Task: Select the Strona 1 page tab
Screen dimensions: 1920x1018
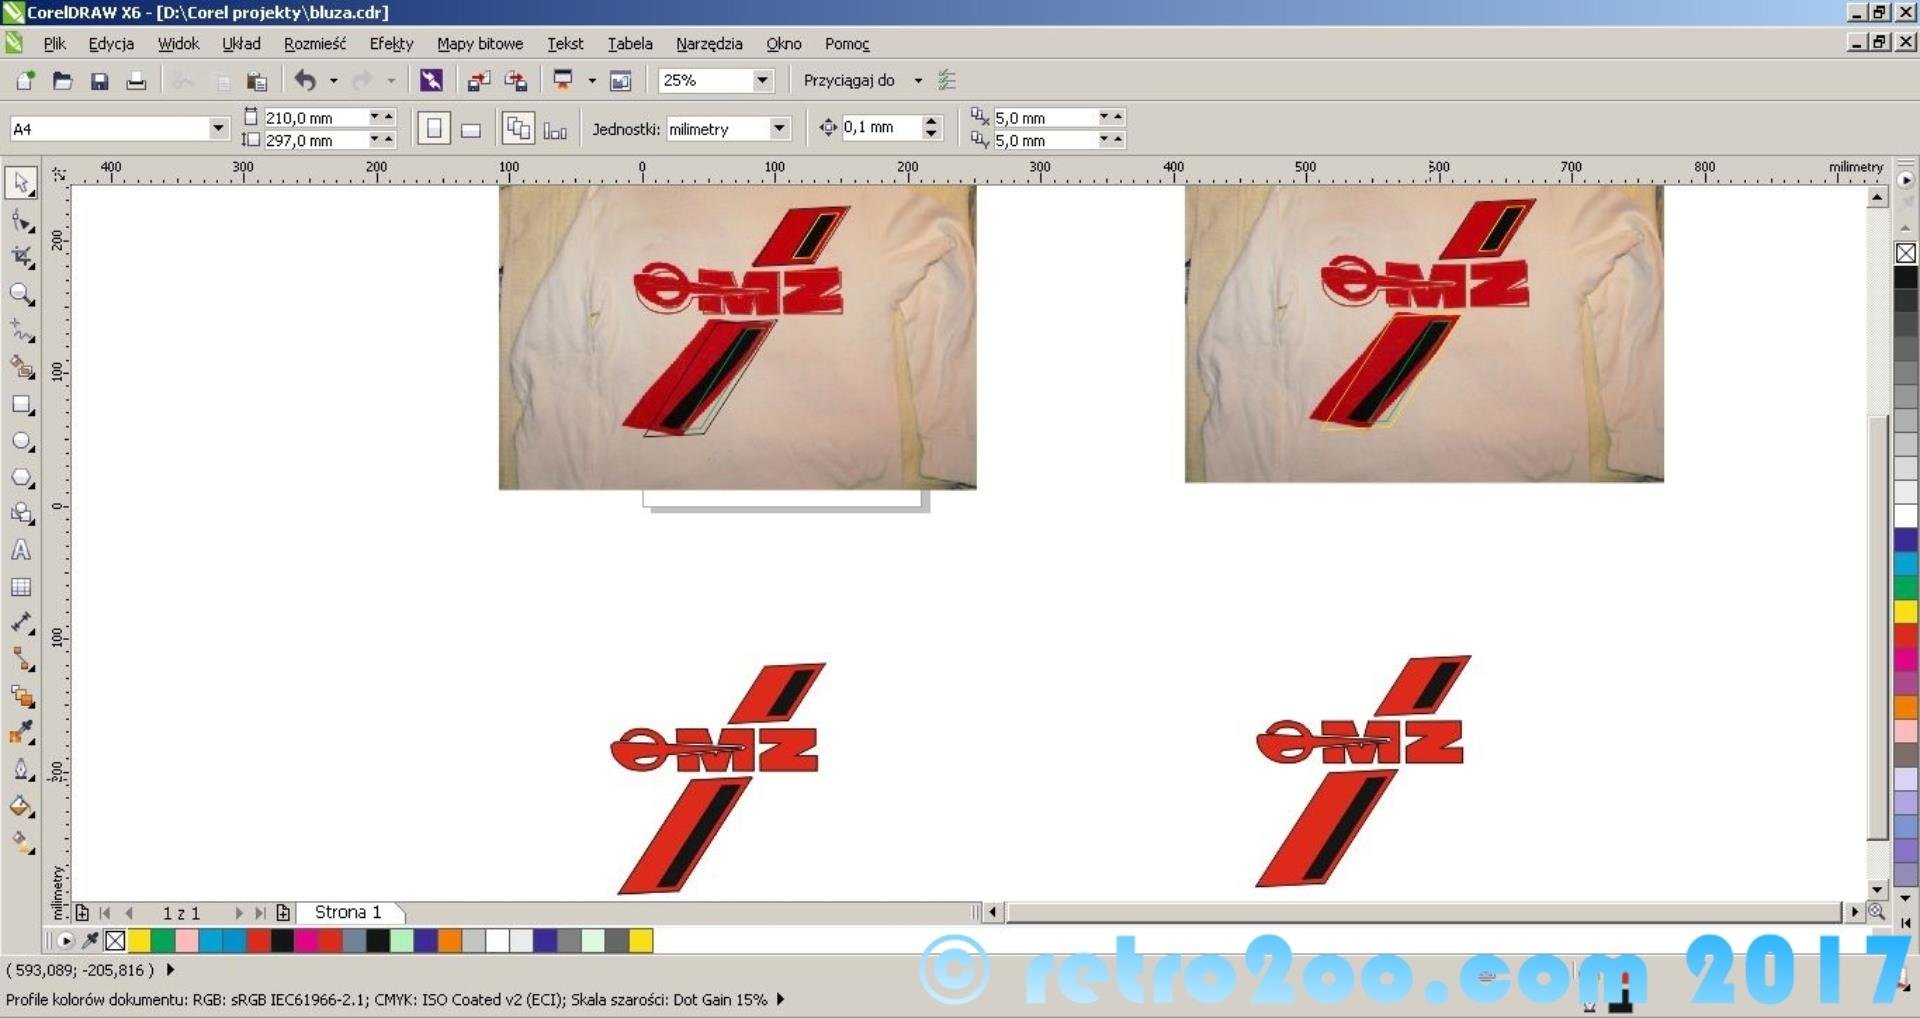Action: 348,912
